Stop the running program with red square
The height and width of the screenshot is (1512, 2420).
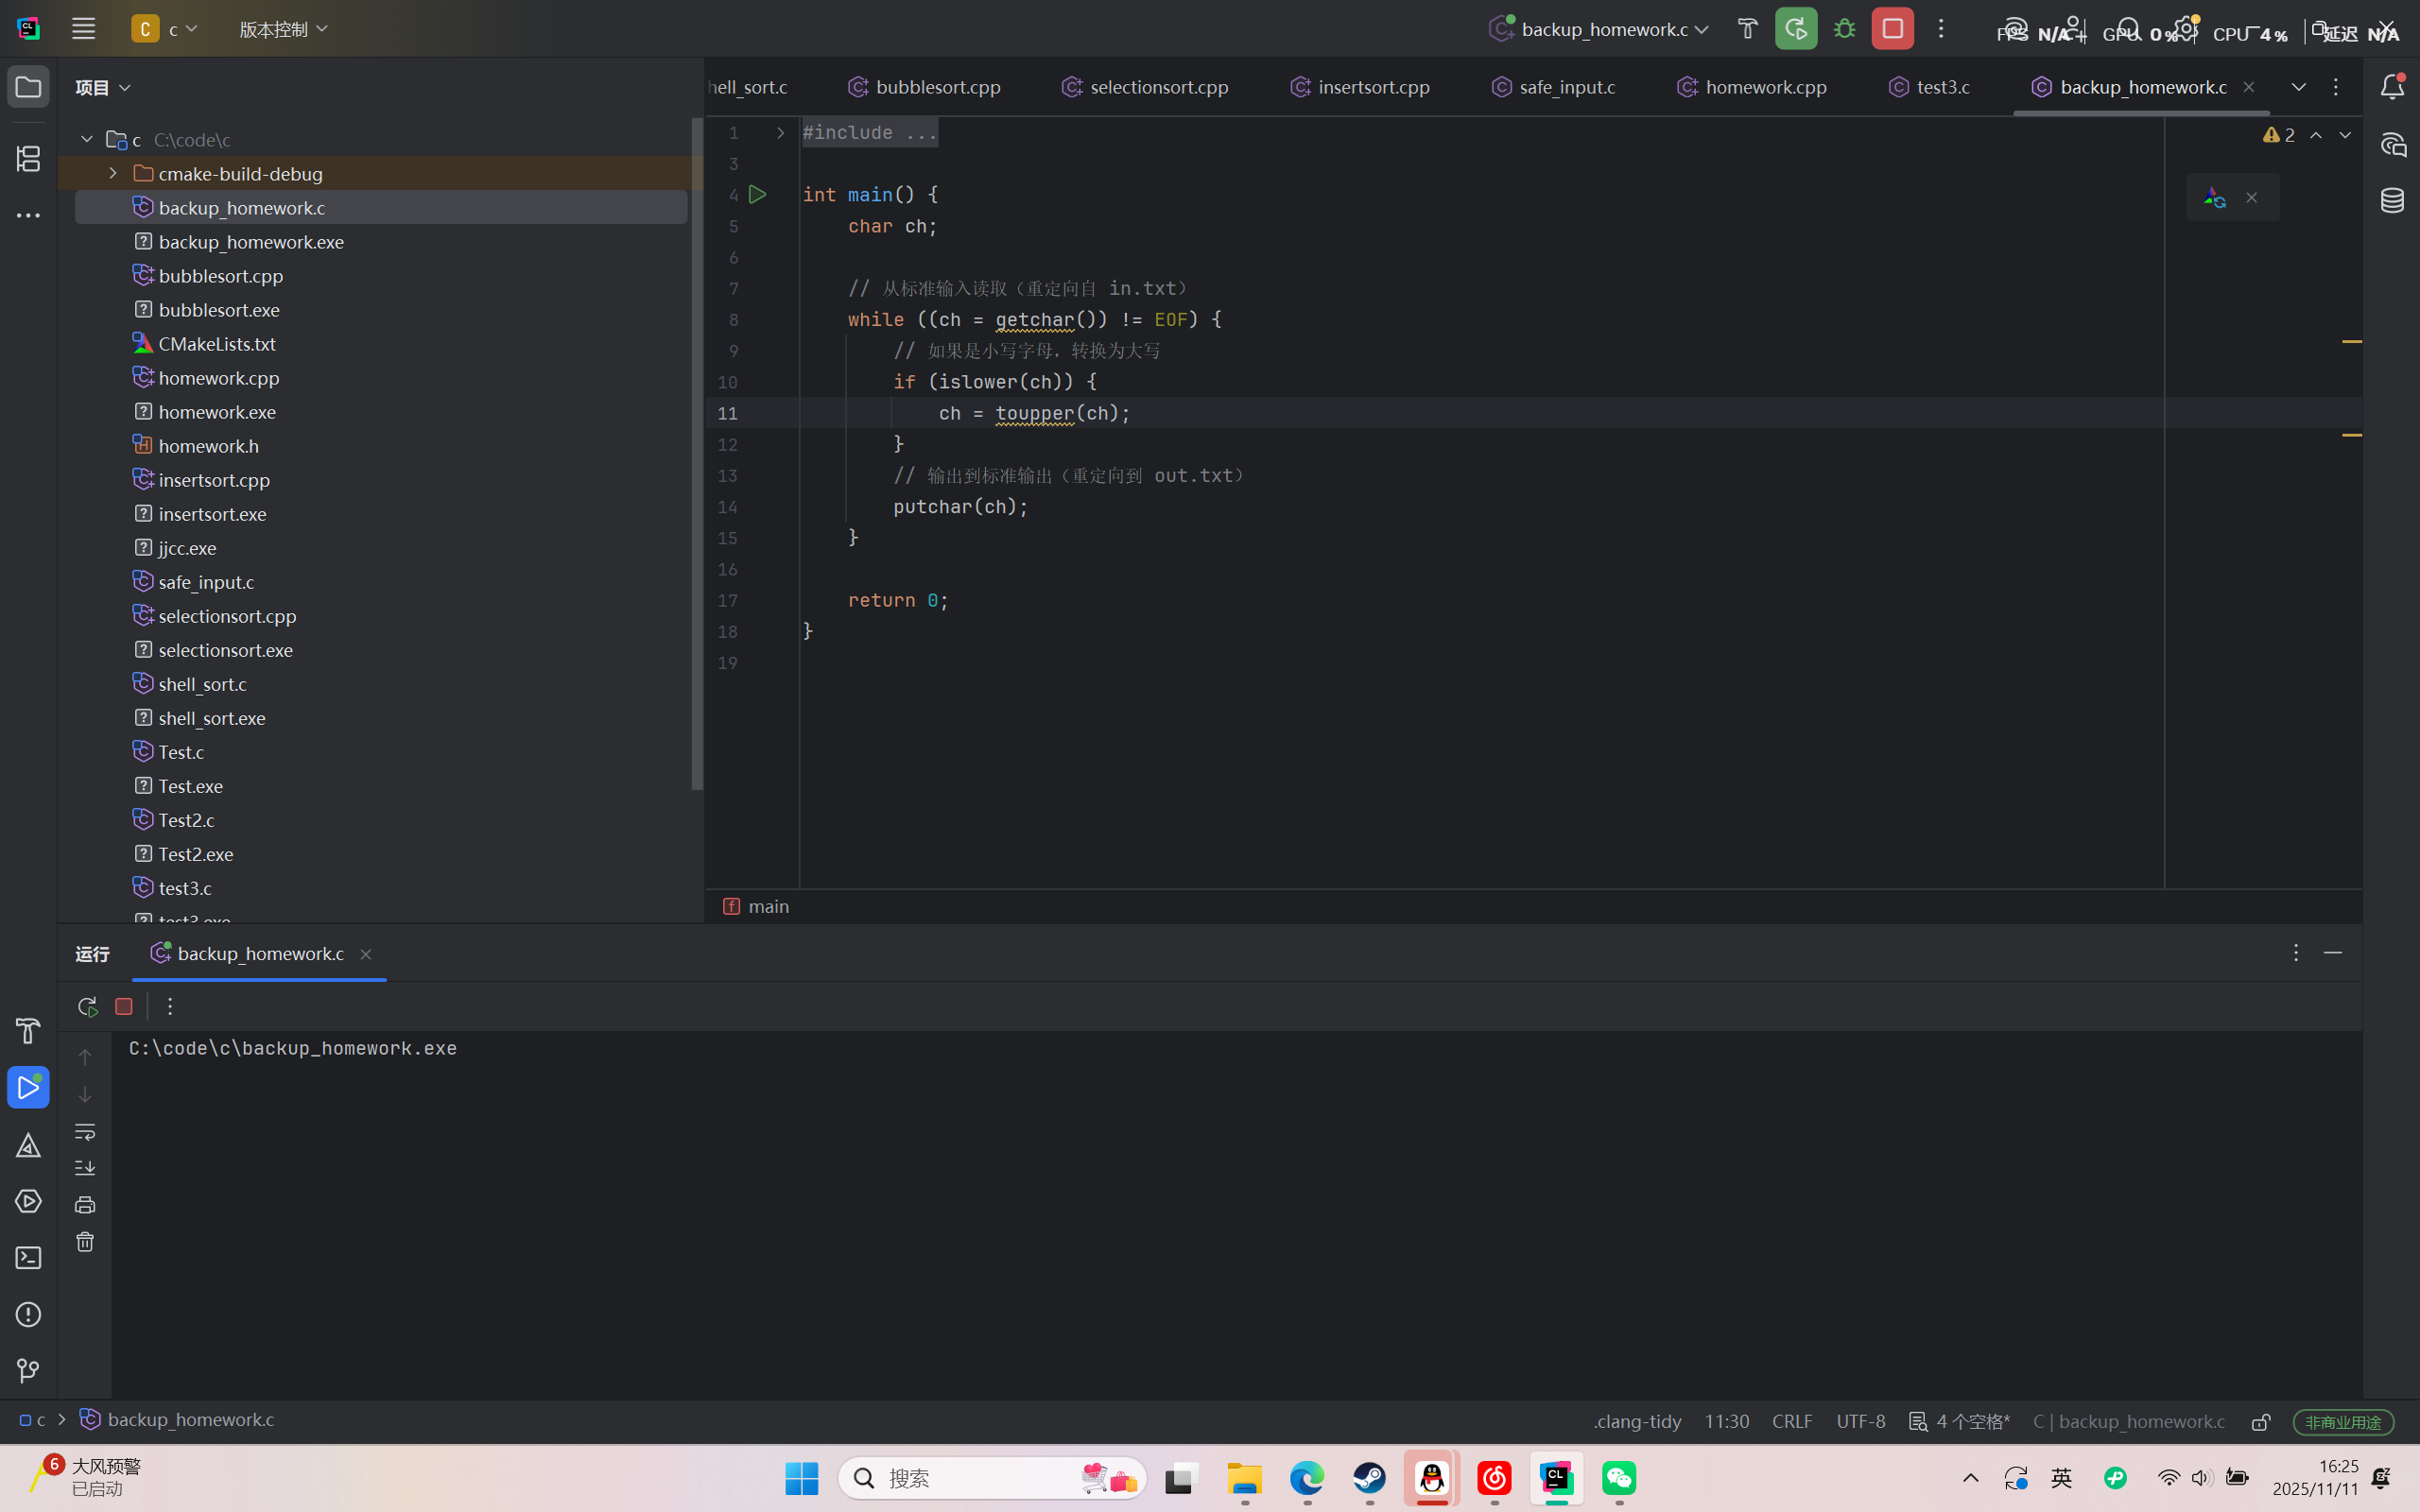pyautogui.click(x=1892, y=29)
